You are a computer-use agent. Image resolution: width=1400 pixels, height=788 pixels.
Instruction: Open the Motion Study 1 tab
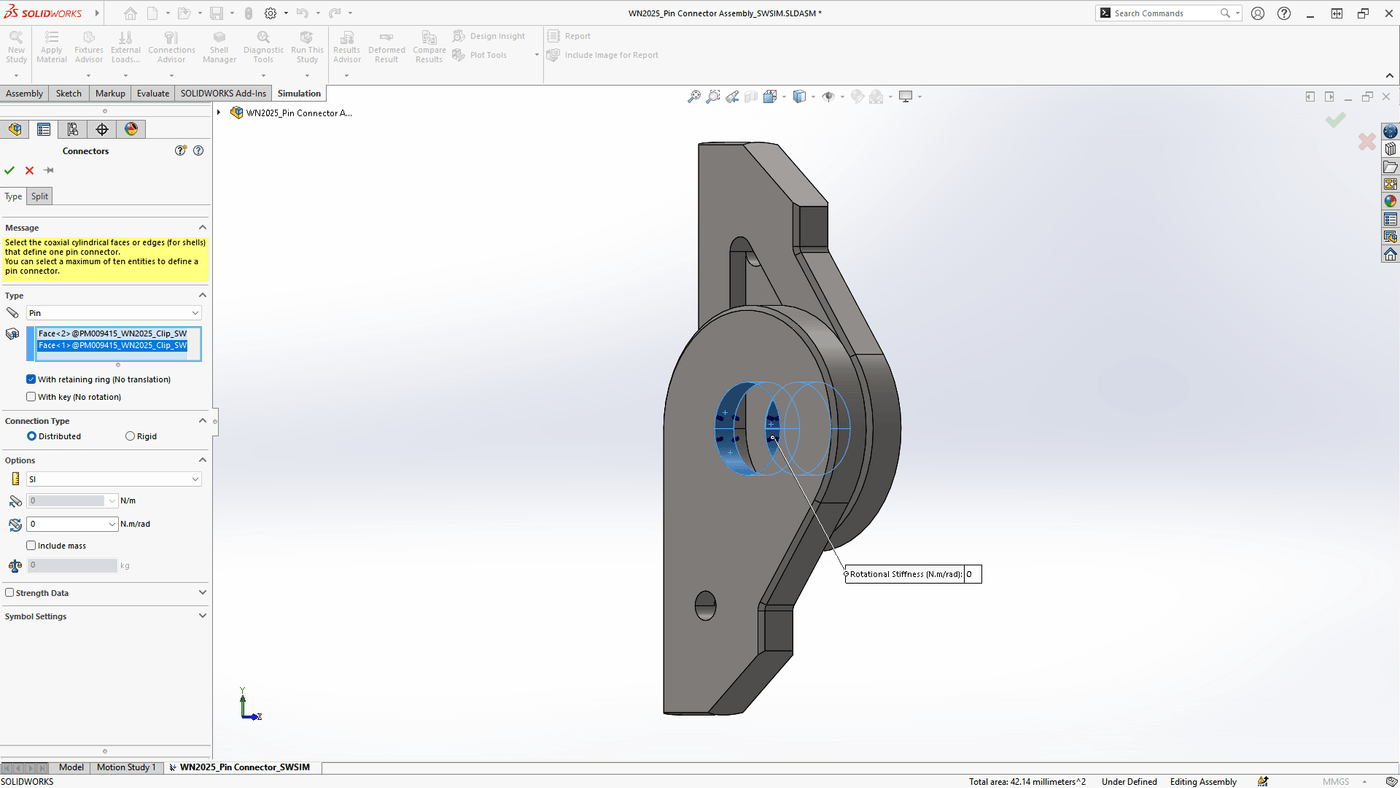pos(126,767)
